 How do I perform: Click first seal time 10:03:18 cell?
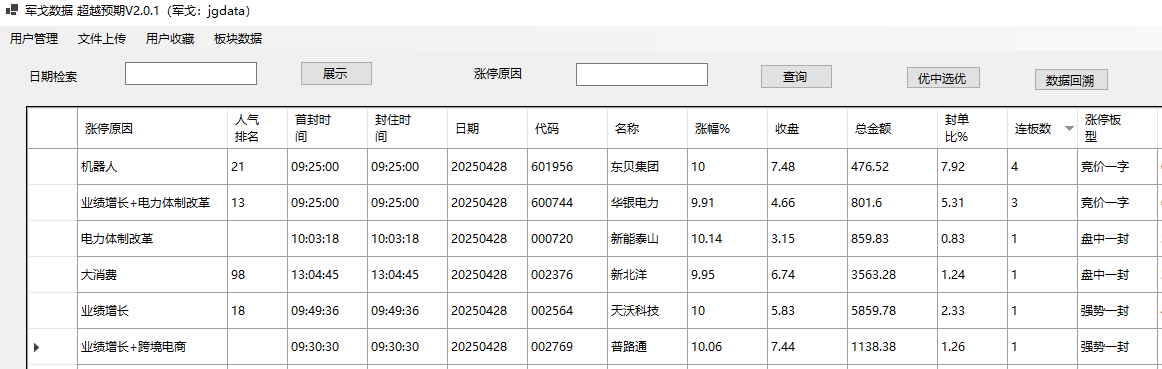pyautogui.click(x=327, y=239)
